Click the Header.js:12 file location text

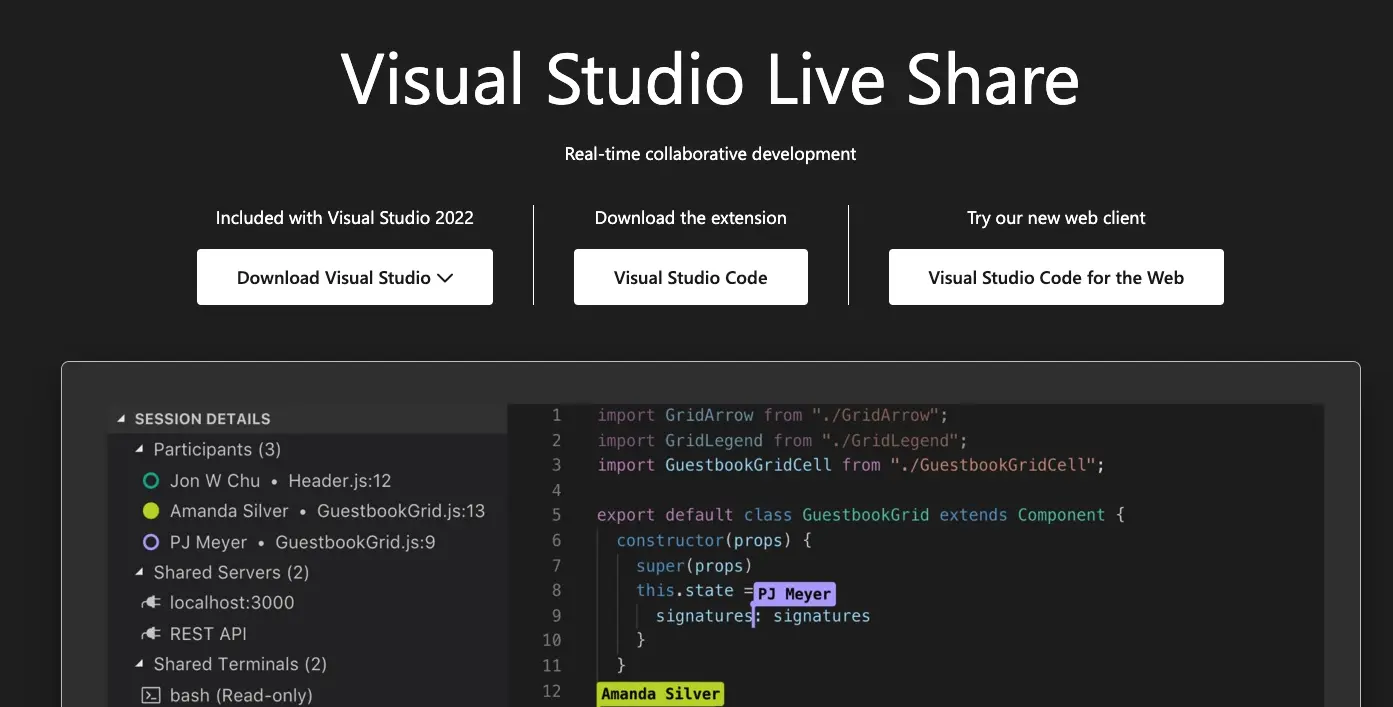click(340, 481)
